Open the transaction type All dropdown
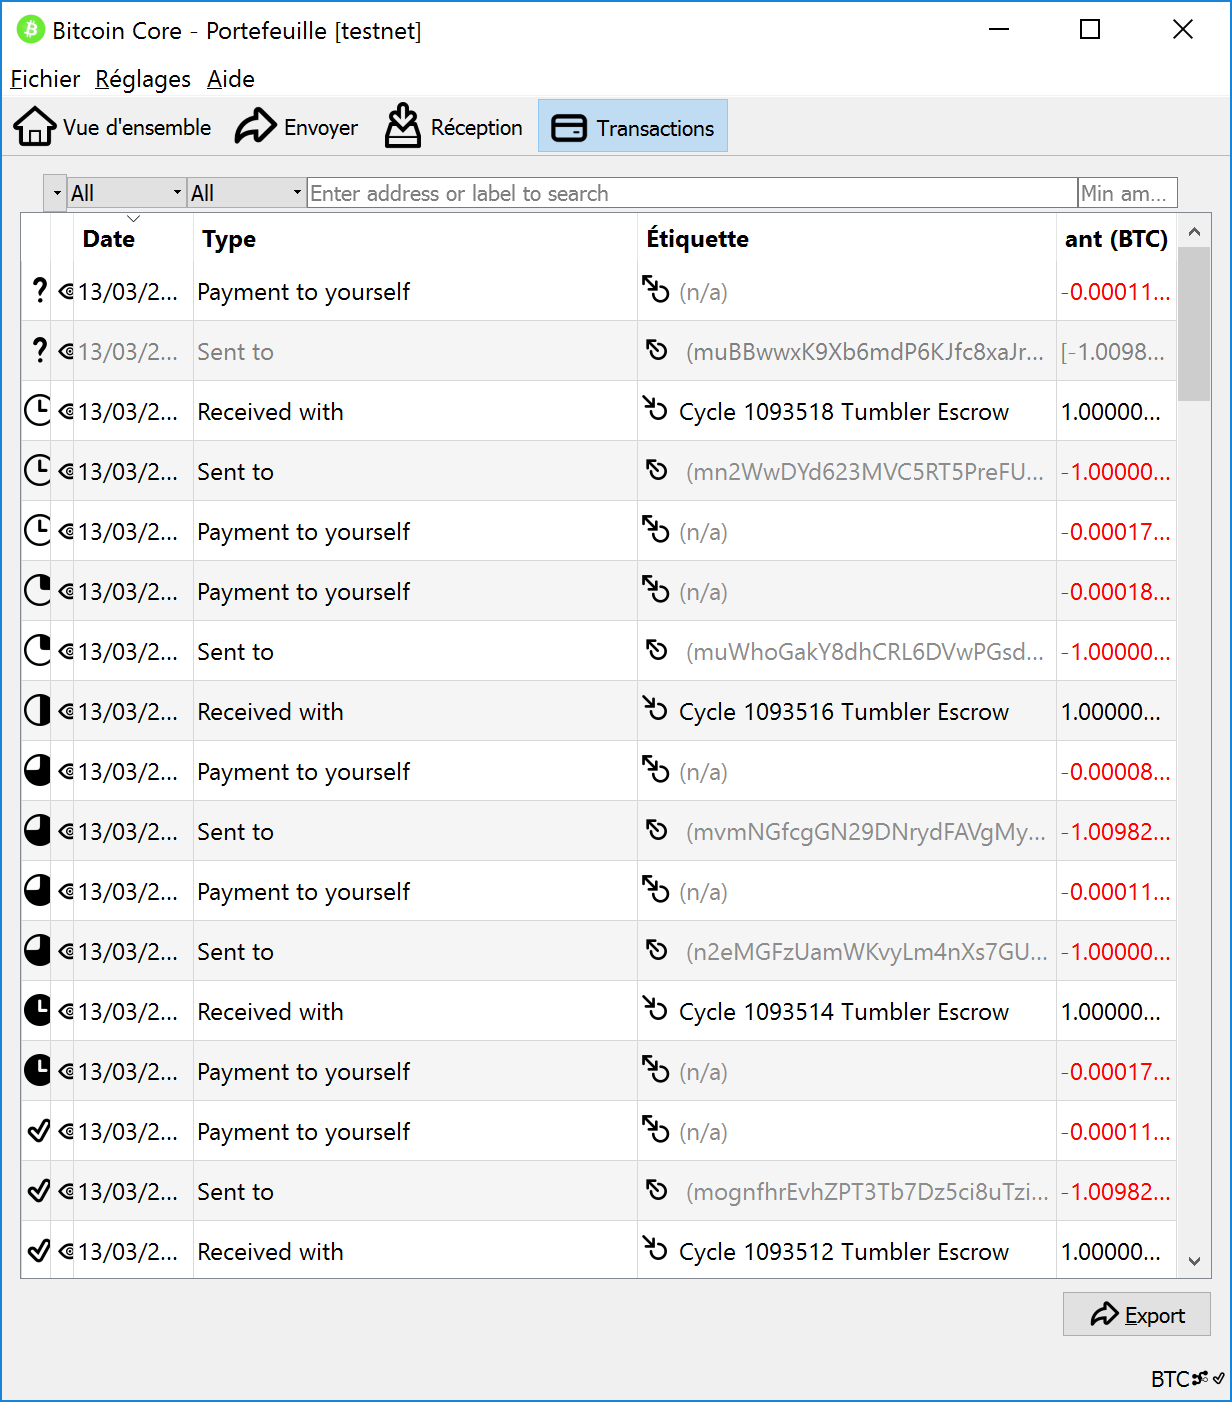 tap(247, 193)
